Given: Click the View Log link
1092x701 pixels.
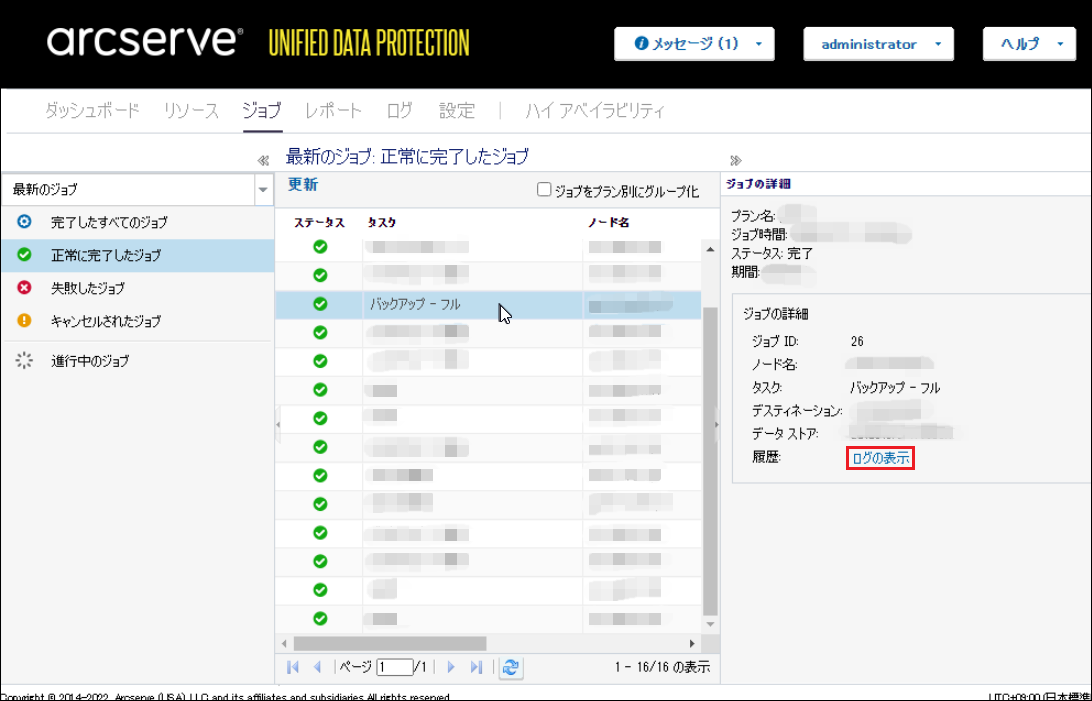Looking at the screenshot, I should point(880,458).
